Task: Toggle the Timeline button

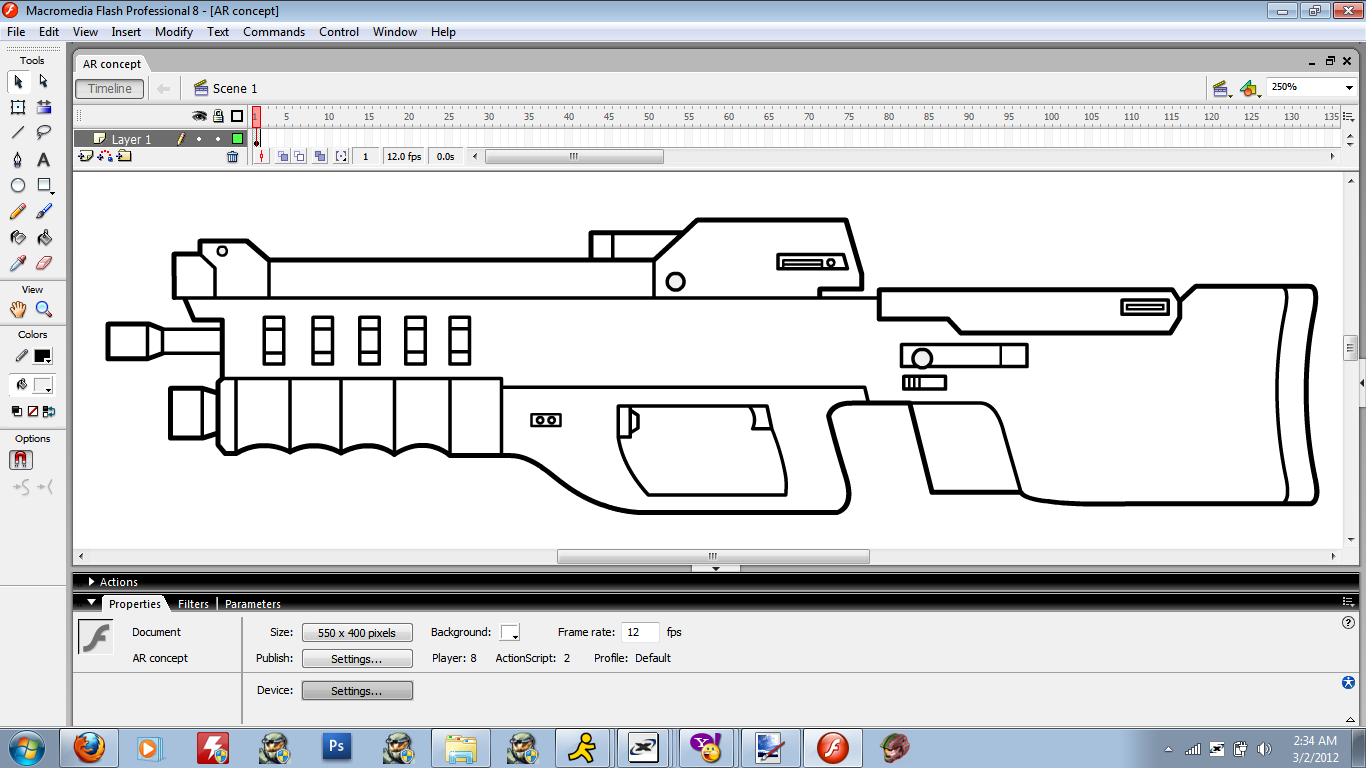Action: [110, 89]
